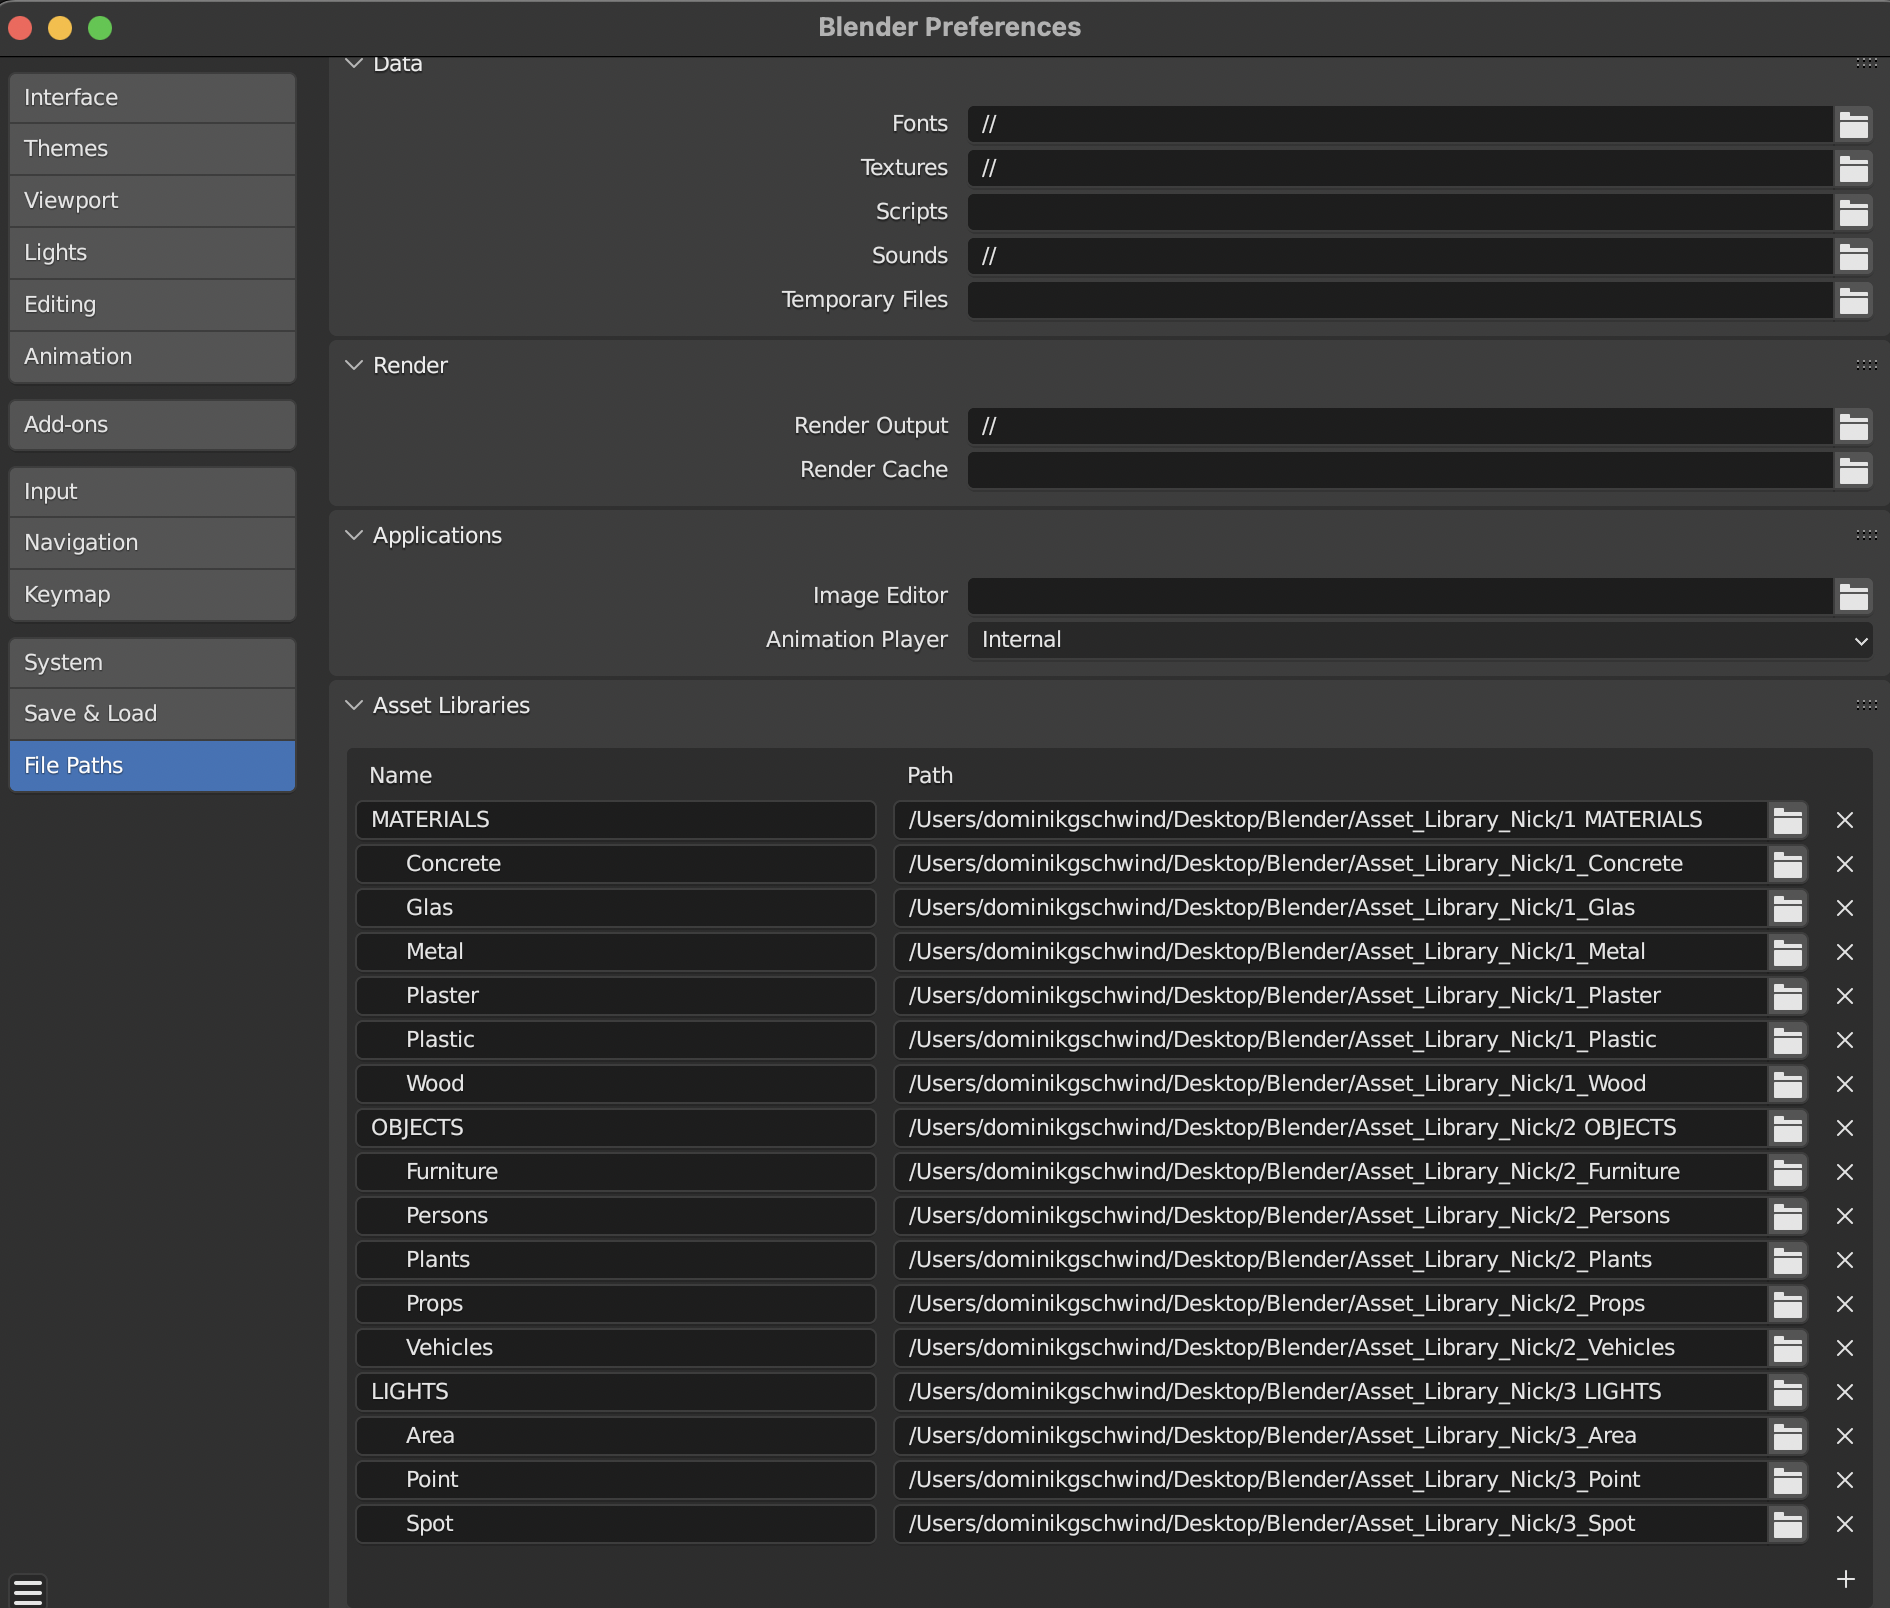Image resolution: width=1890 pixels, height=1608 pixels.
Task: Edit the Vehicles library path field
Action: [1331, 1348]
